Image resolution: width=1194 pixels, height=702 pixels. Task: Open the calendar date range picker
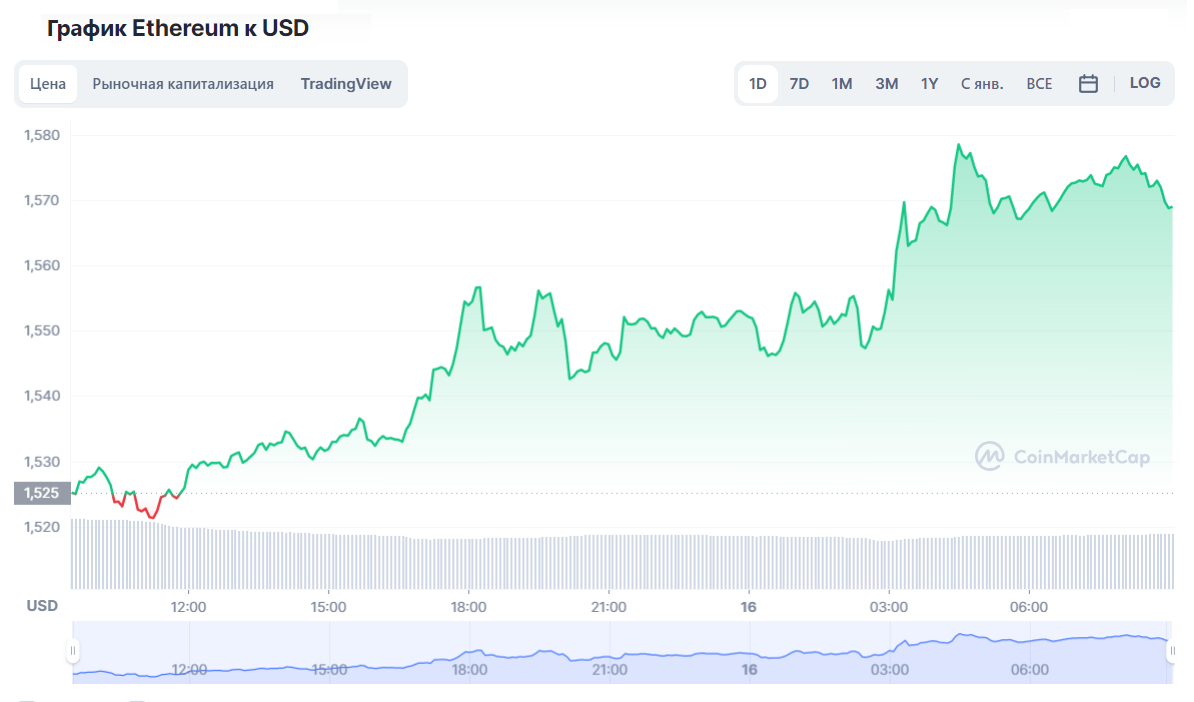pyautogui.click(x=1088, y=84)
